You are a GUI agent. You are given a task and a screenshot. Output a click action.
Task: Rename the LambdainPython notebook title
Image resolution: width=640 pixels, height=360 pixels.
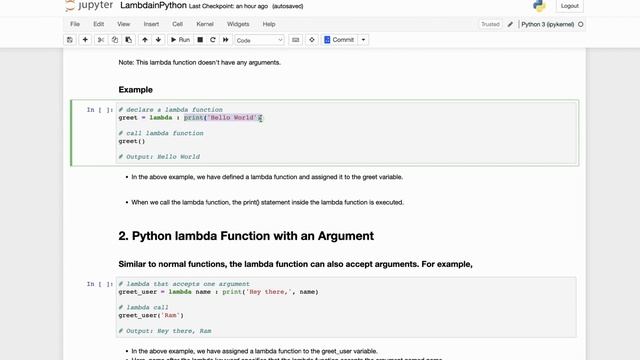[153, 6]
